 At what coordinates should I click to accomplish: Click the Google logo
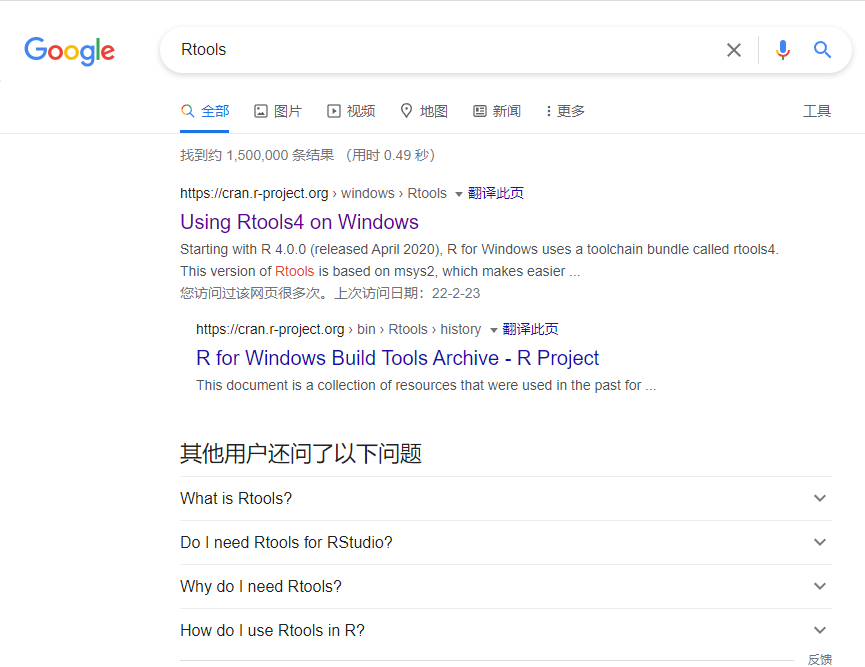click(70, 51)
